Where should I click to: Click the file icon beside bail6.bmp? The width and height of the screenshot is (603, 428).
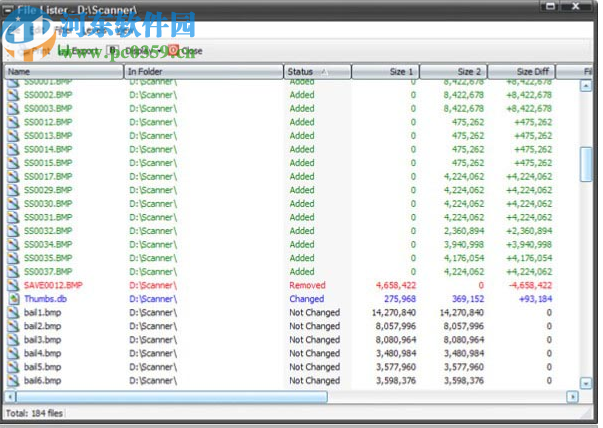(x=13, y=380)
